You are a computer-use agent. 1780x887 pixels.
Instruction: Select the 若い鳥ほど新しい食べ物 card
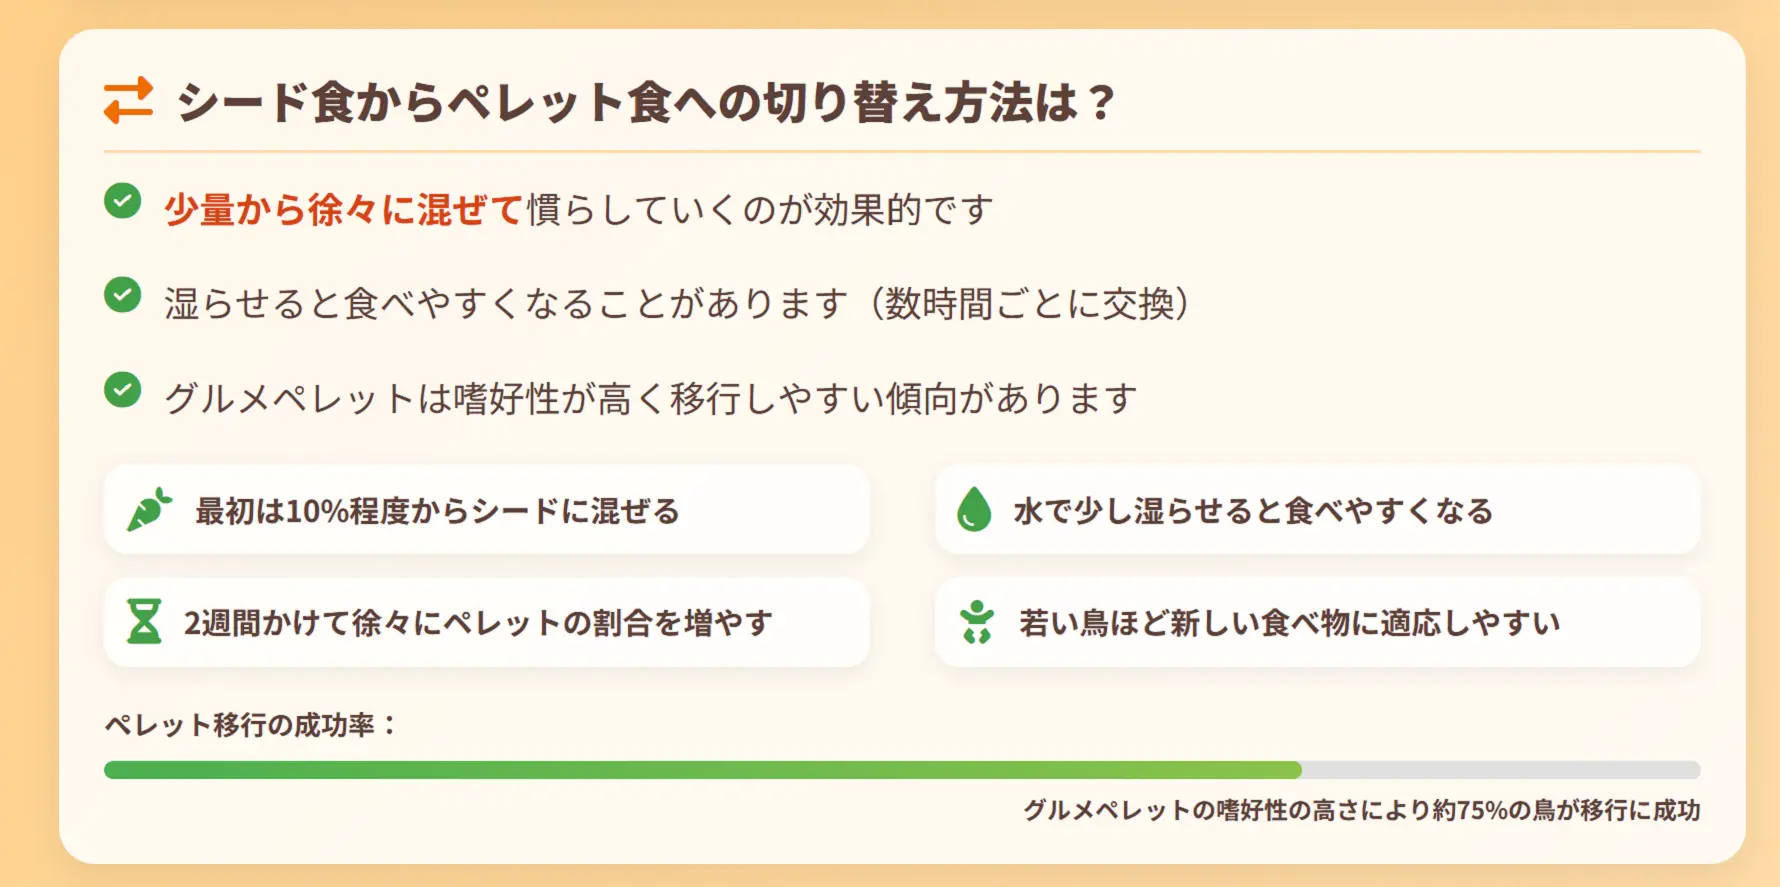coord(1317,622)
